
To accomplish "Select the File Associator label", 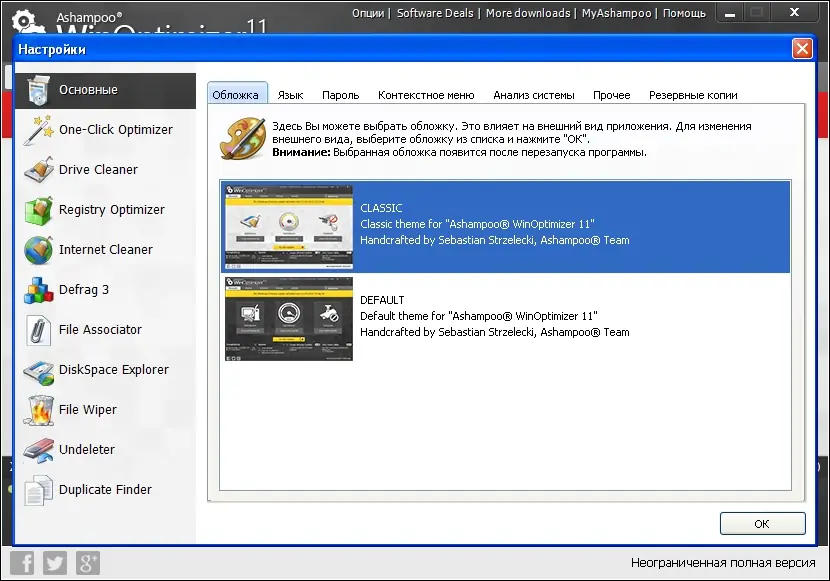I will tap(101, 330).
